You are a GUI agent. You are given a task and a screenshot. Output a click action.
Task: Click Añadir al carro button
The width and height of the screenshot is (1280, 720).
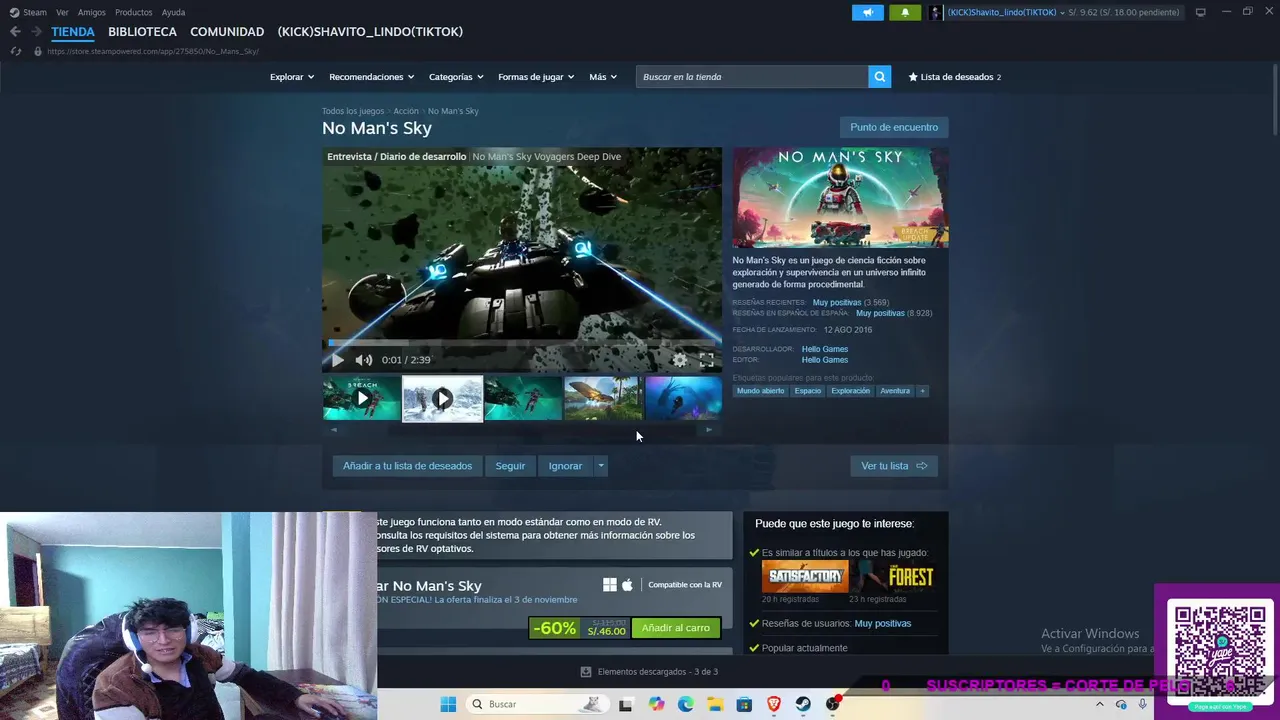click(x=675, y=628)
